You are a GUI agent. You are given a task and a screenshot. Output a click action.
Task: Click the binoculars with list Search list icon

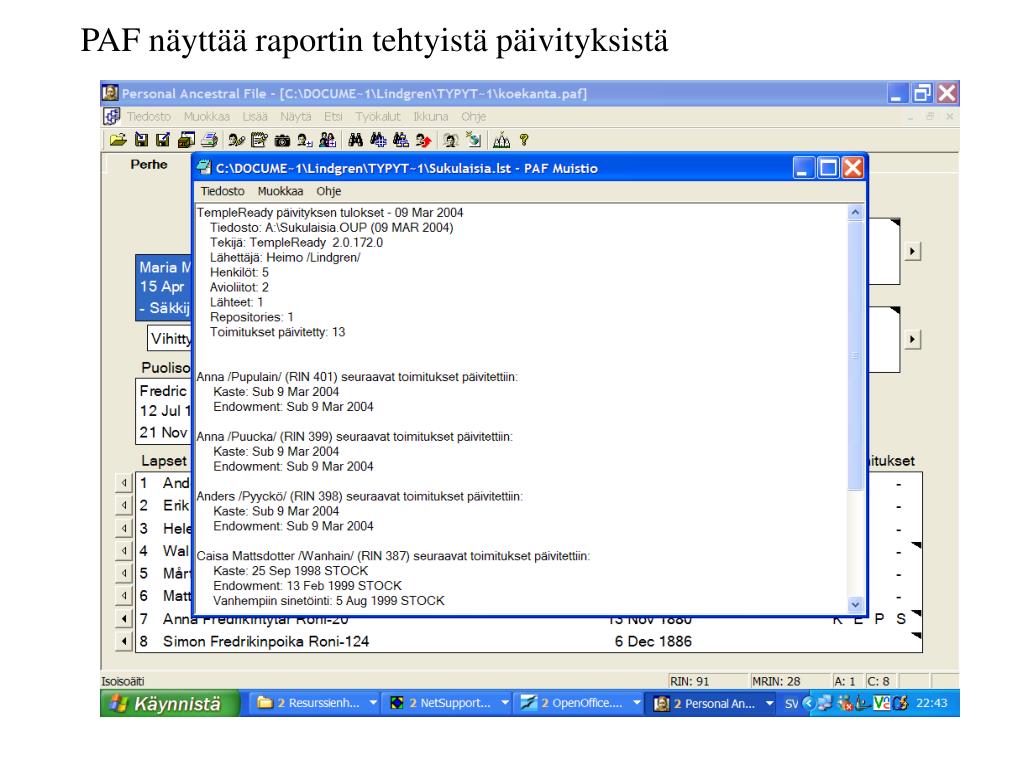401,140
